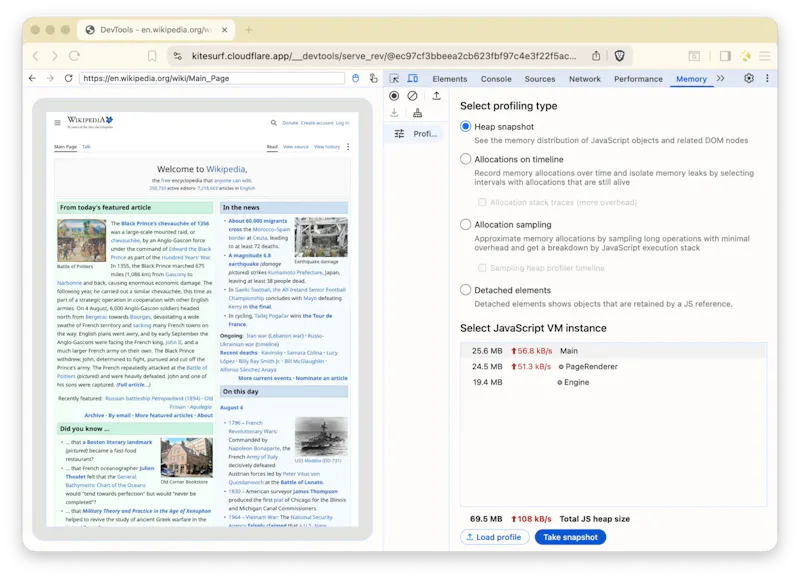The image size is (800, 579).
Task: Check Allocation stack traces checkbox
Action: coord(482,203)
